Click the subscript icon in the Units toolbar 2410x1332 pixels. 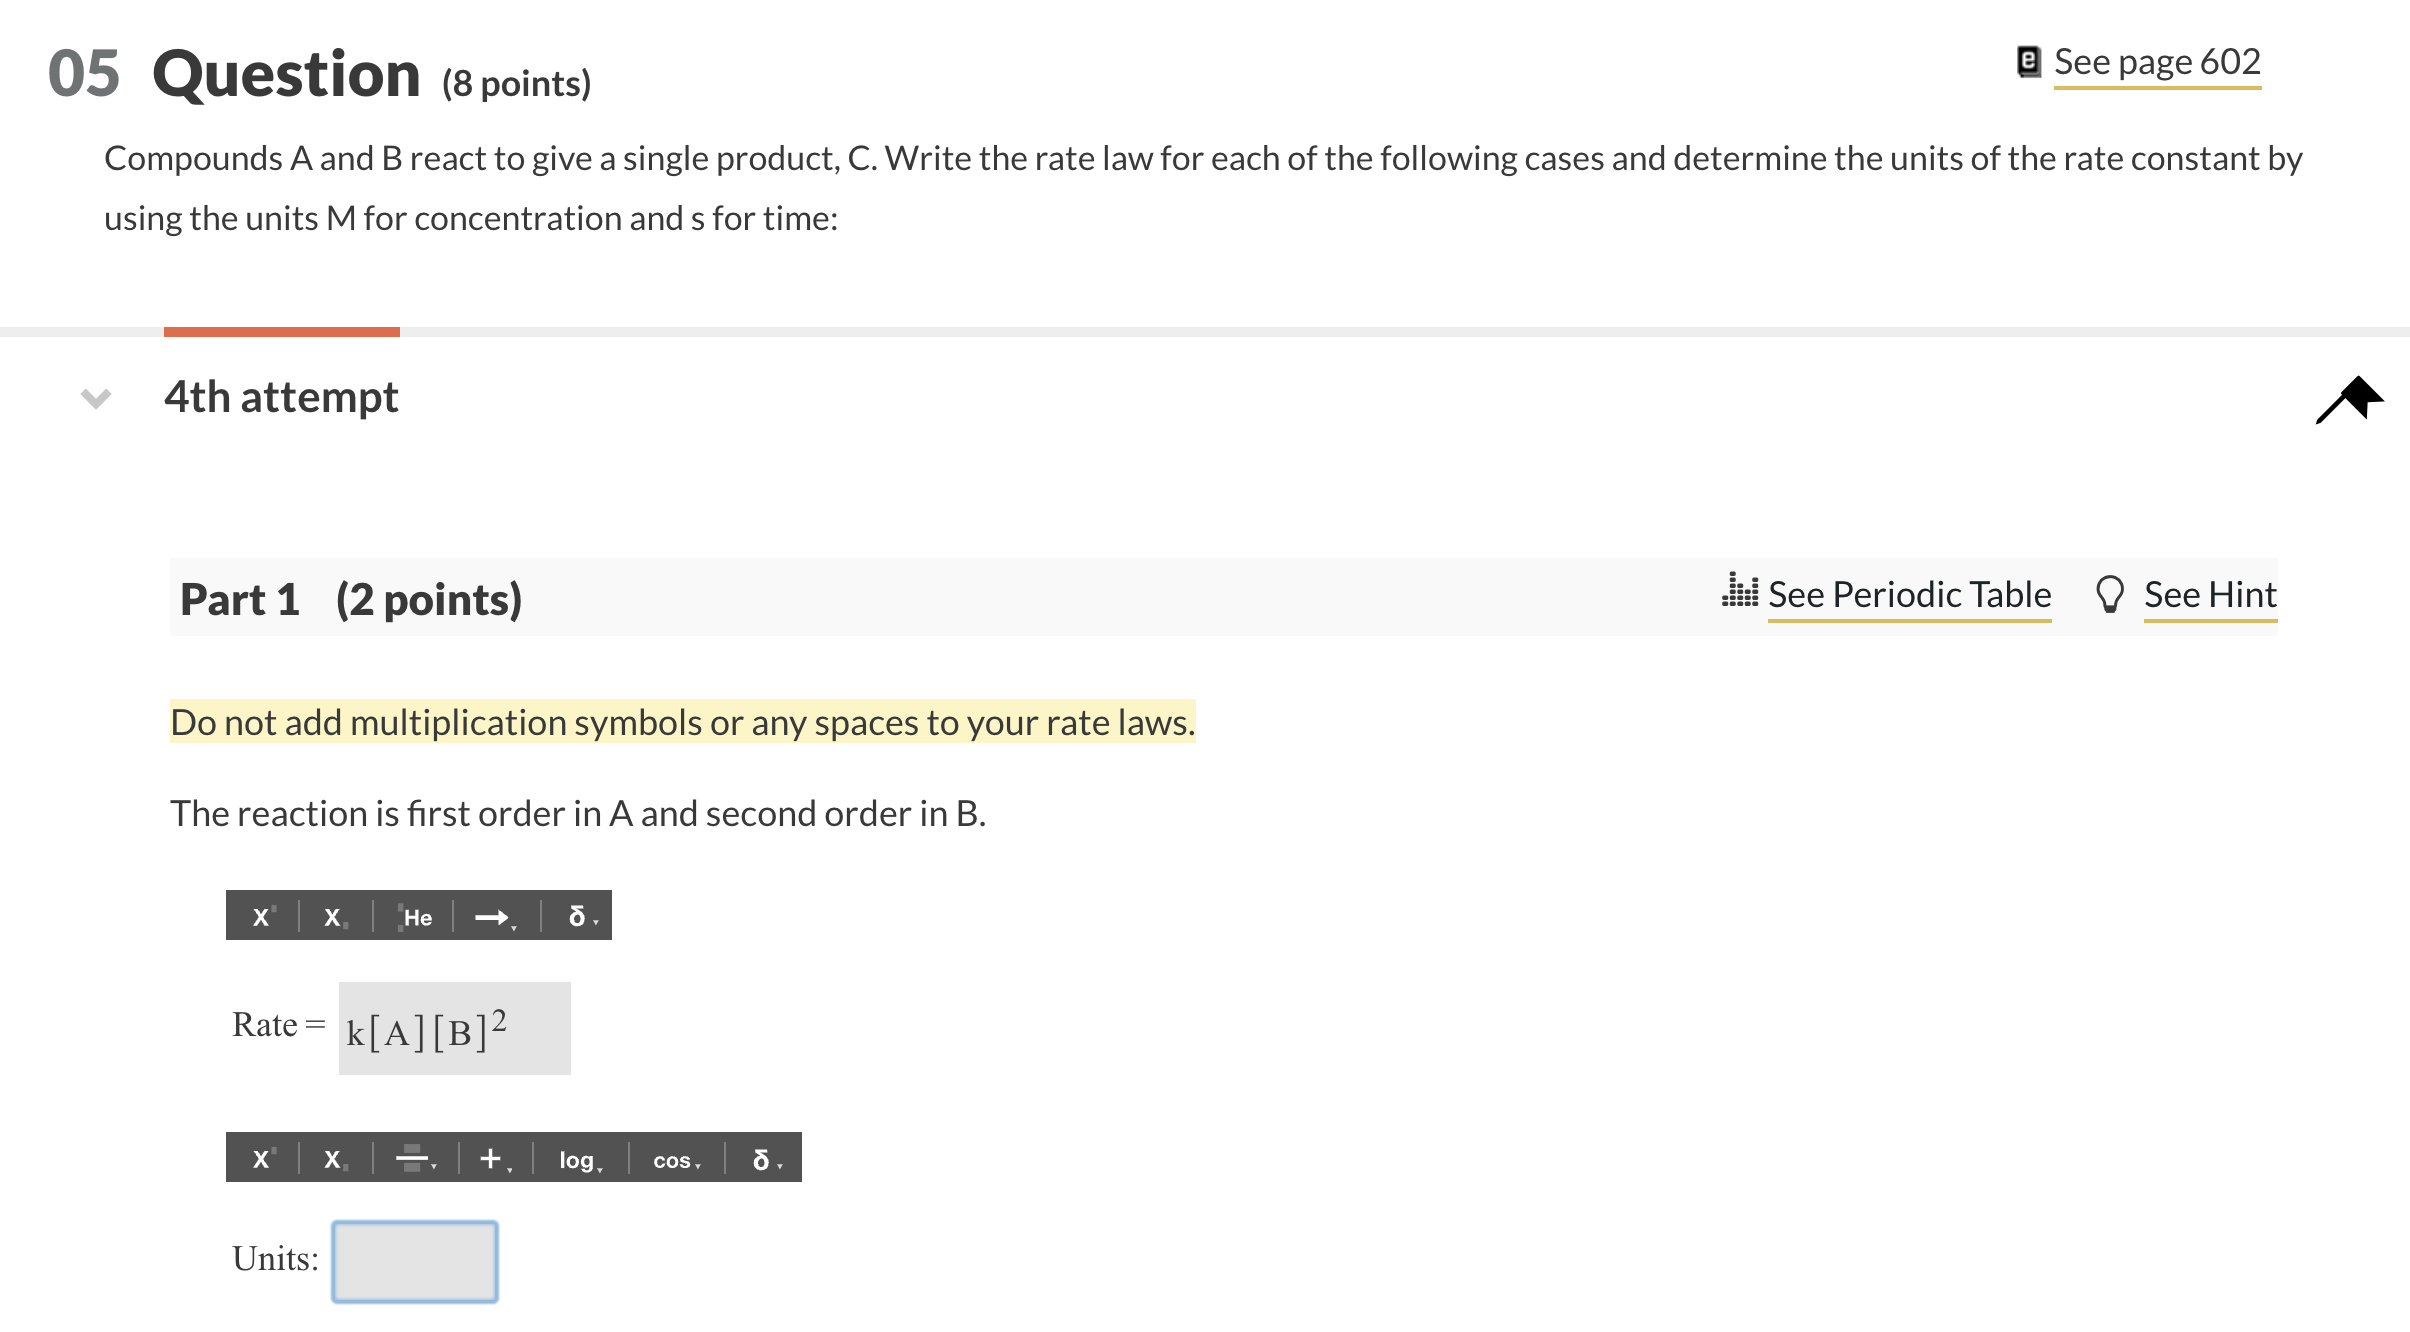click(x=334, y=1158)
